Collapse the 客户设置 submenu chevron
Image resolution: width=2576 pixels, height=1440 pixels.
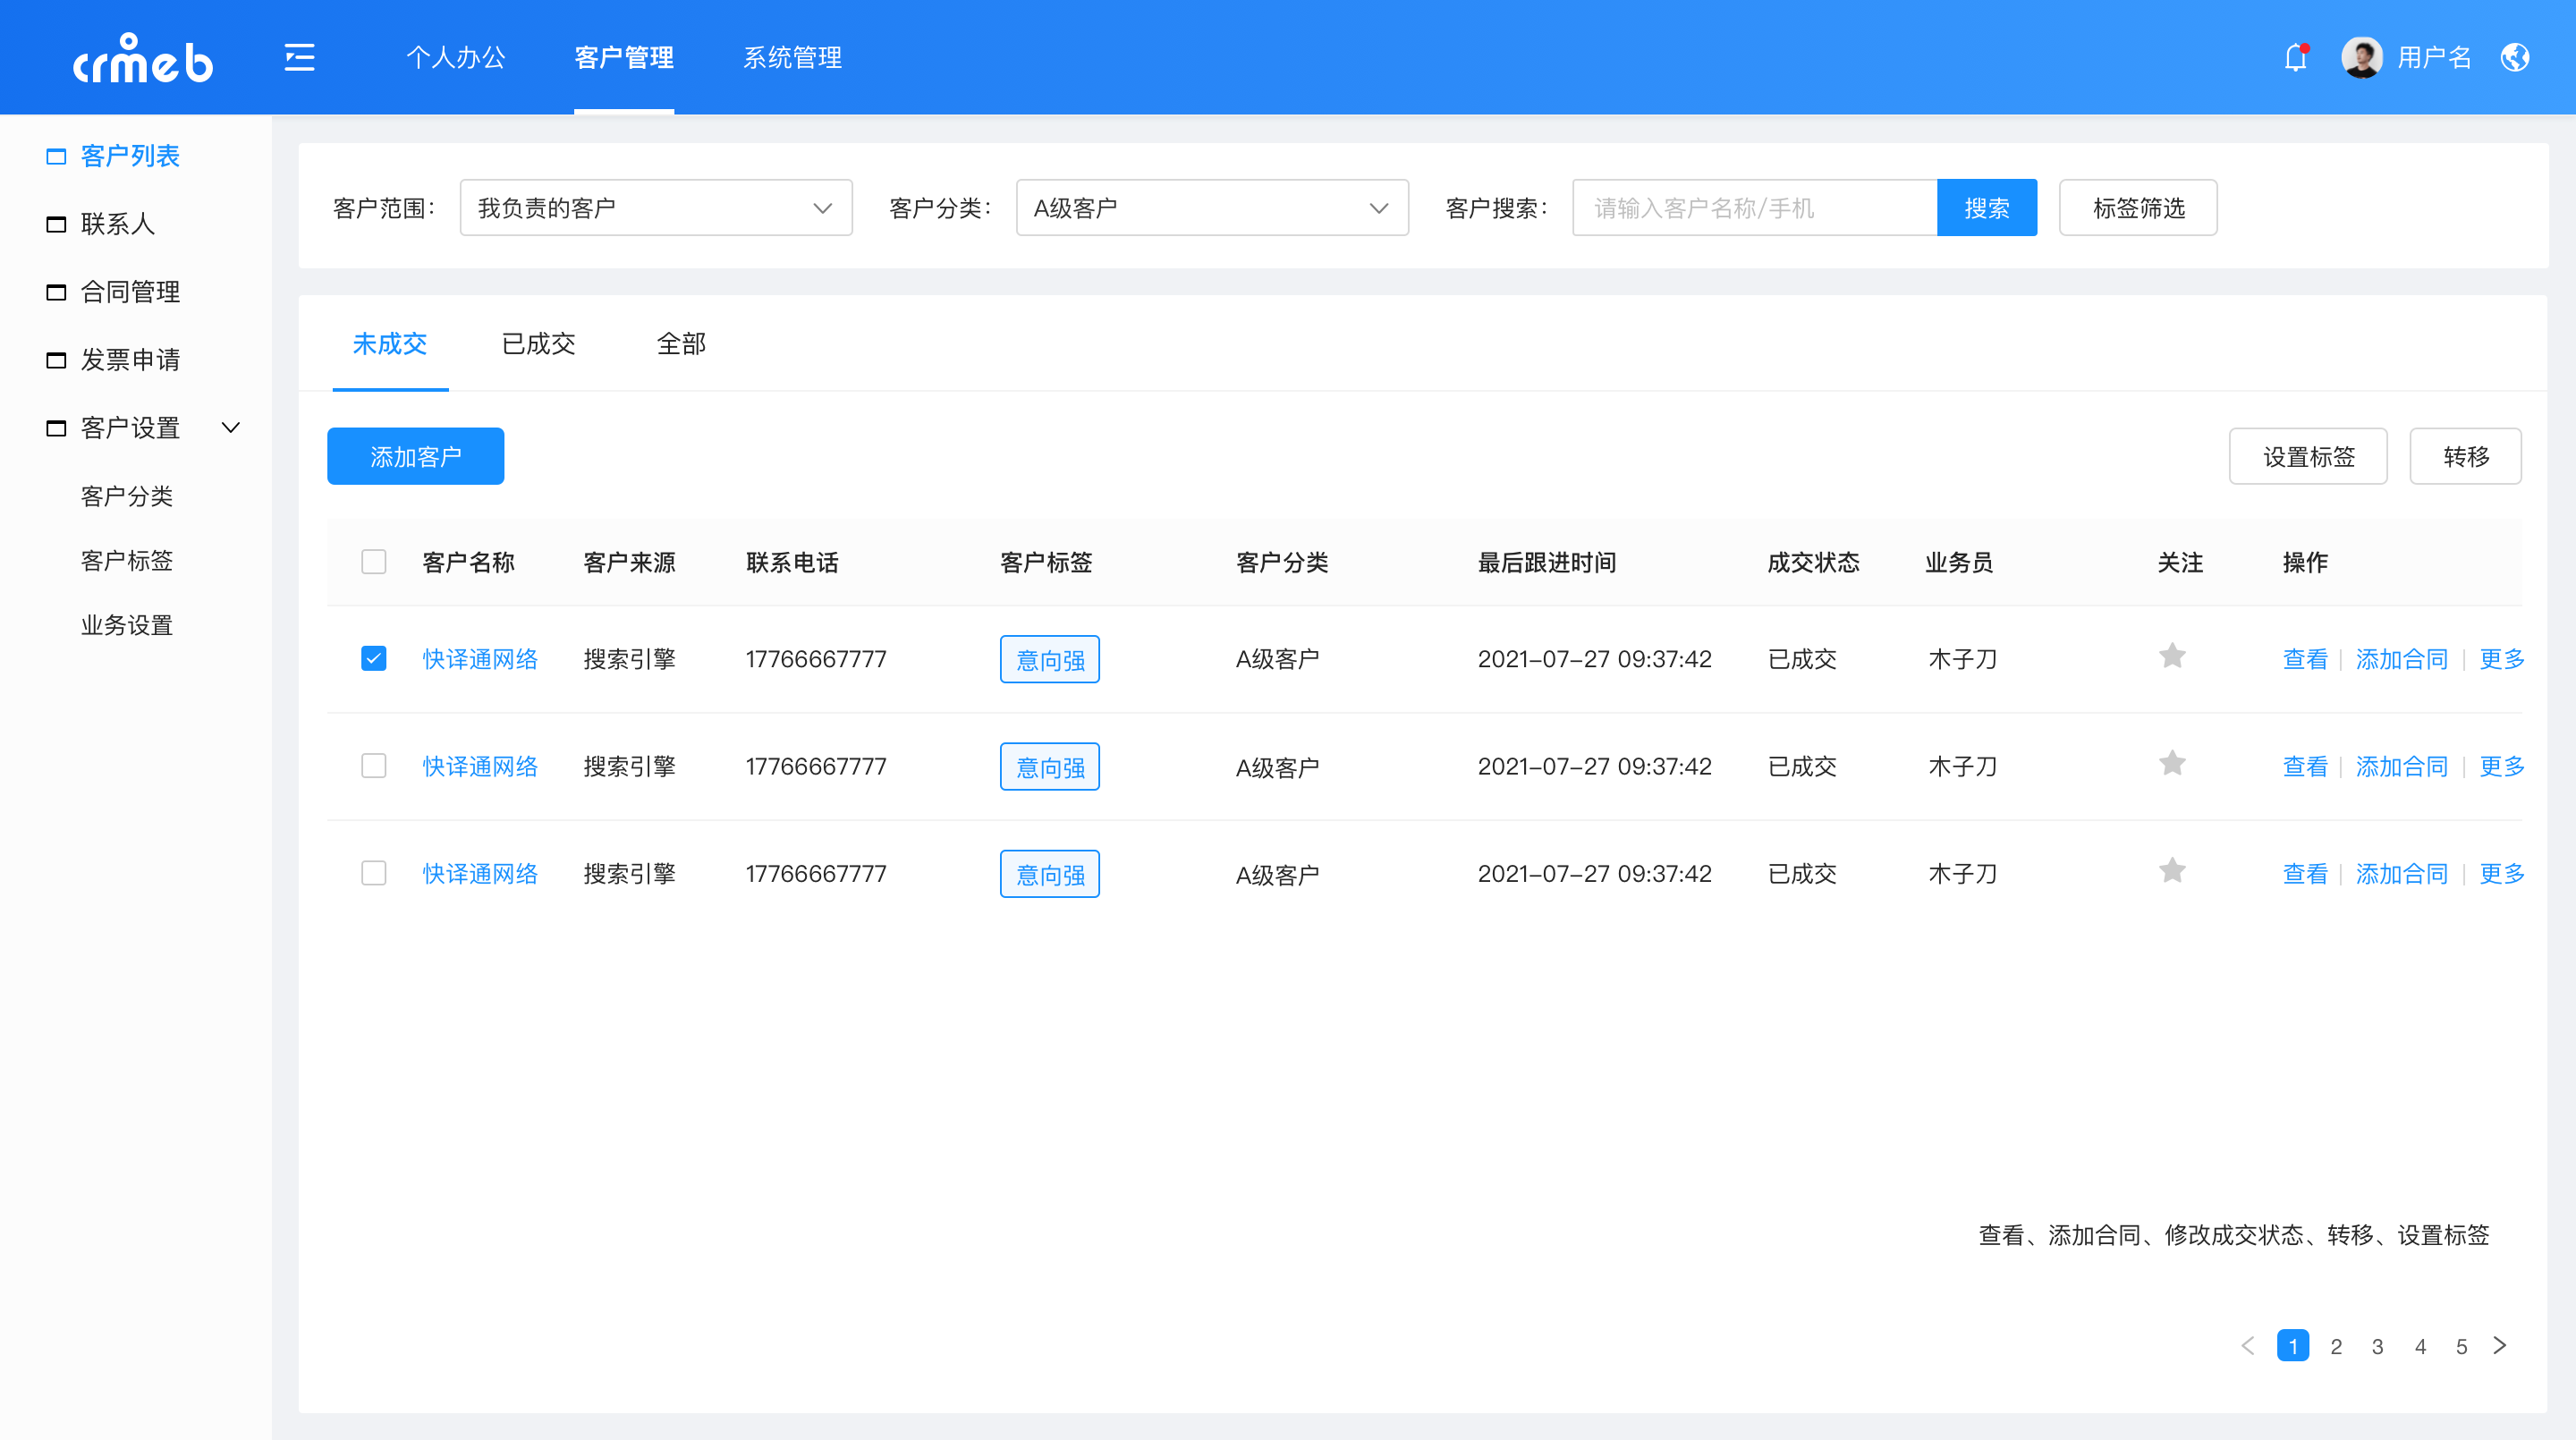231,428
